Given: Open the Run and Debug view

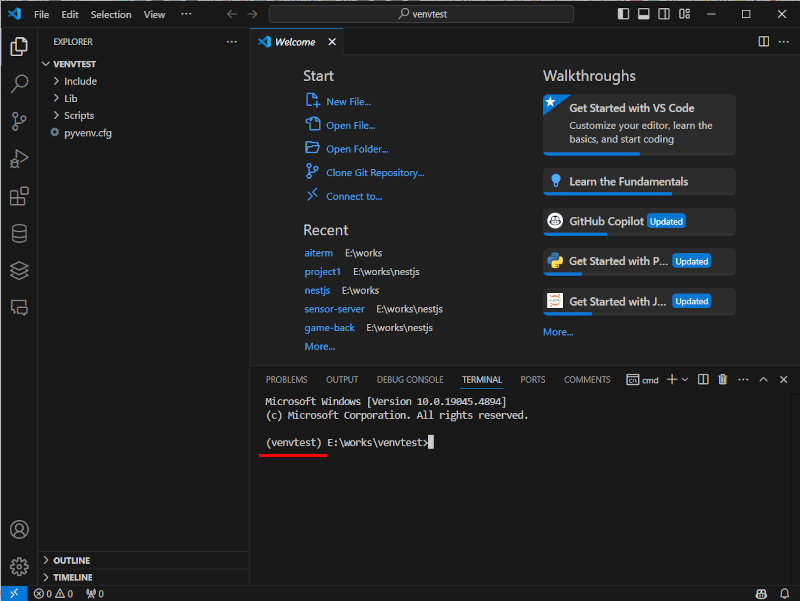Looking at the screenshot, I should tap(19, 159).
